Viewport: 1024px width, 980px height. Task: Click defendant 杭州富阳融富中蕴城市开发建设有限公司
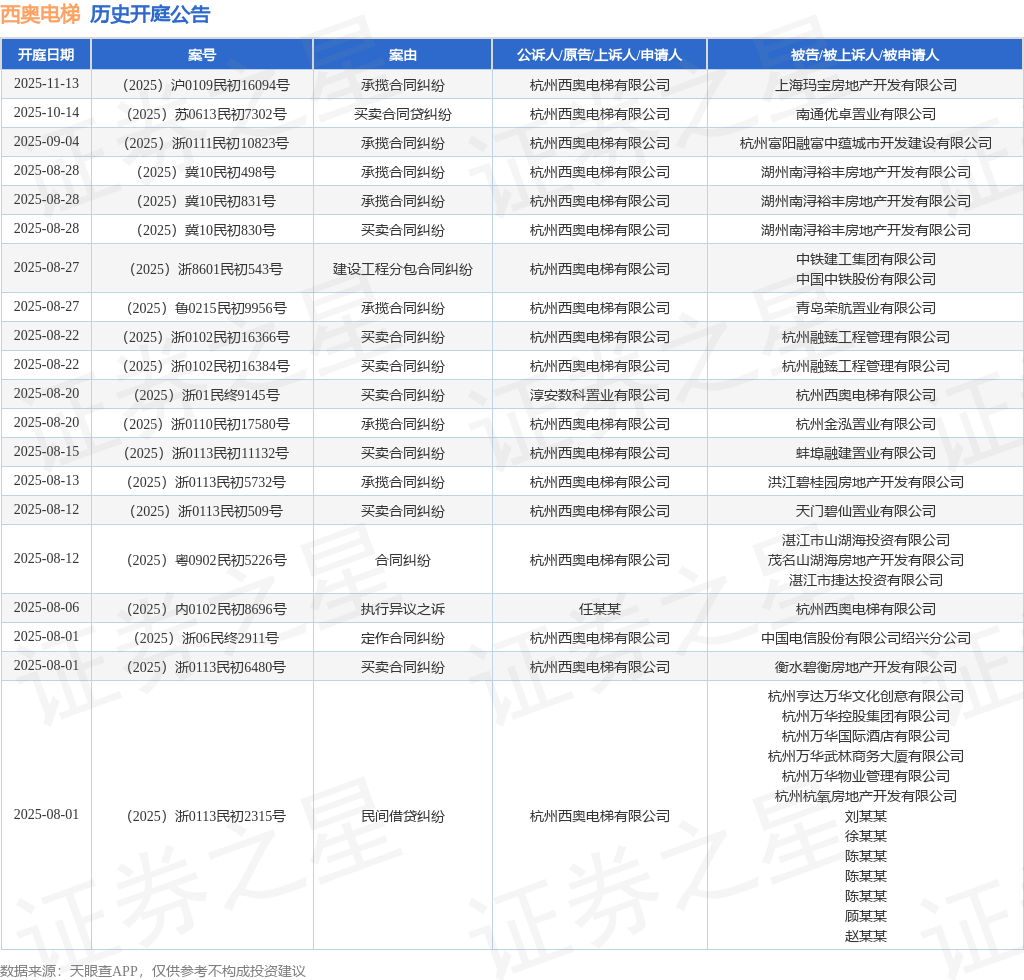[865, 143]
